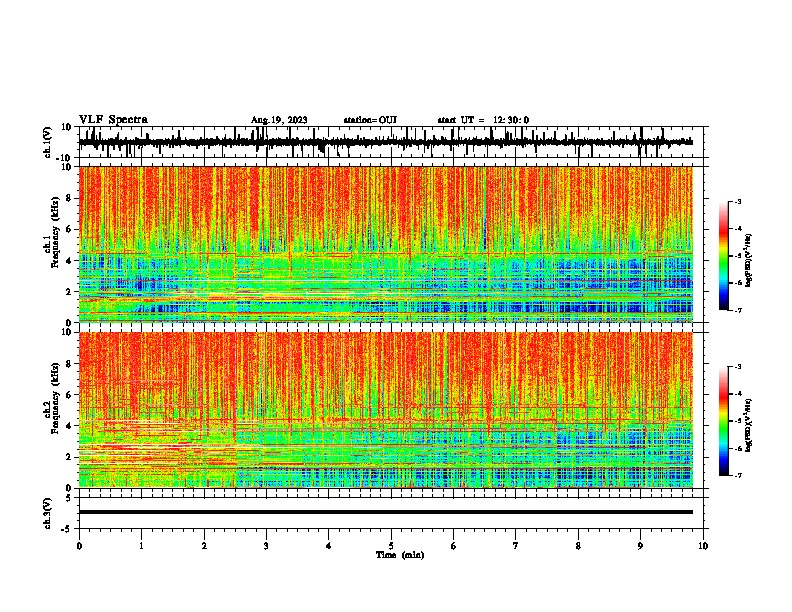The width and height of the screenshot is (792, 612).
Task: Click the time axis tick label "4"
Action: click(329, 546)
